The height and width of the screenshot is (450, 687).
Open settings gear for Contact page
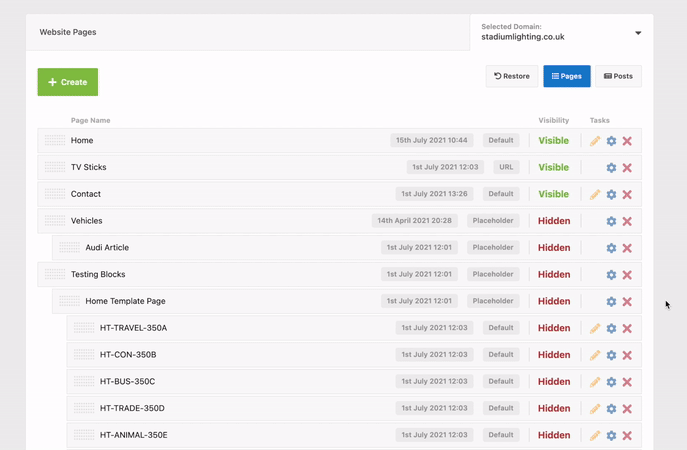611,194
